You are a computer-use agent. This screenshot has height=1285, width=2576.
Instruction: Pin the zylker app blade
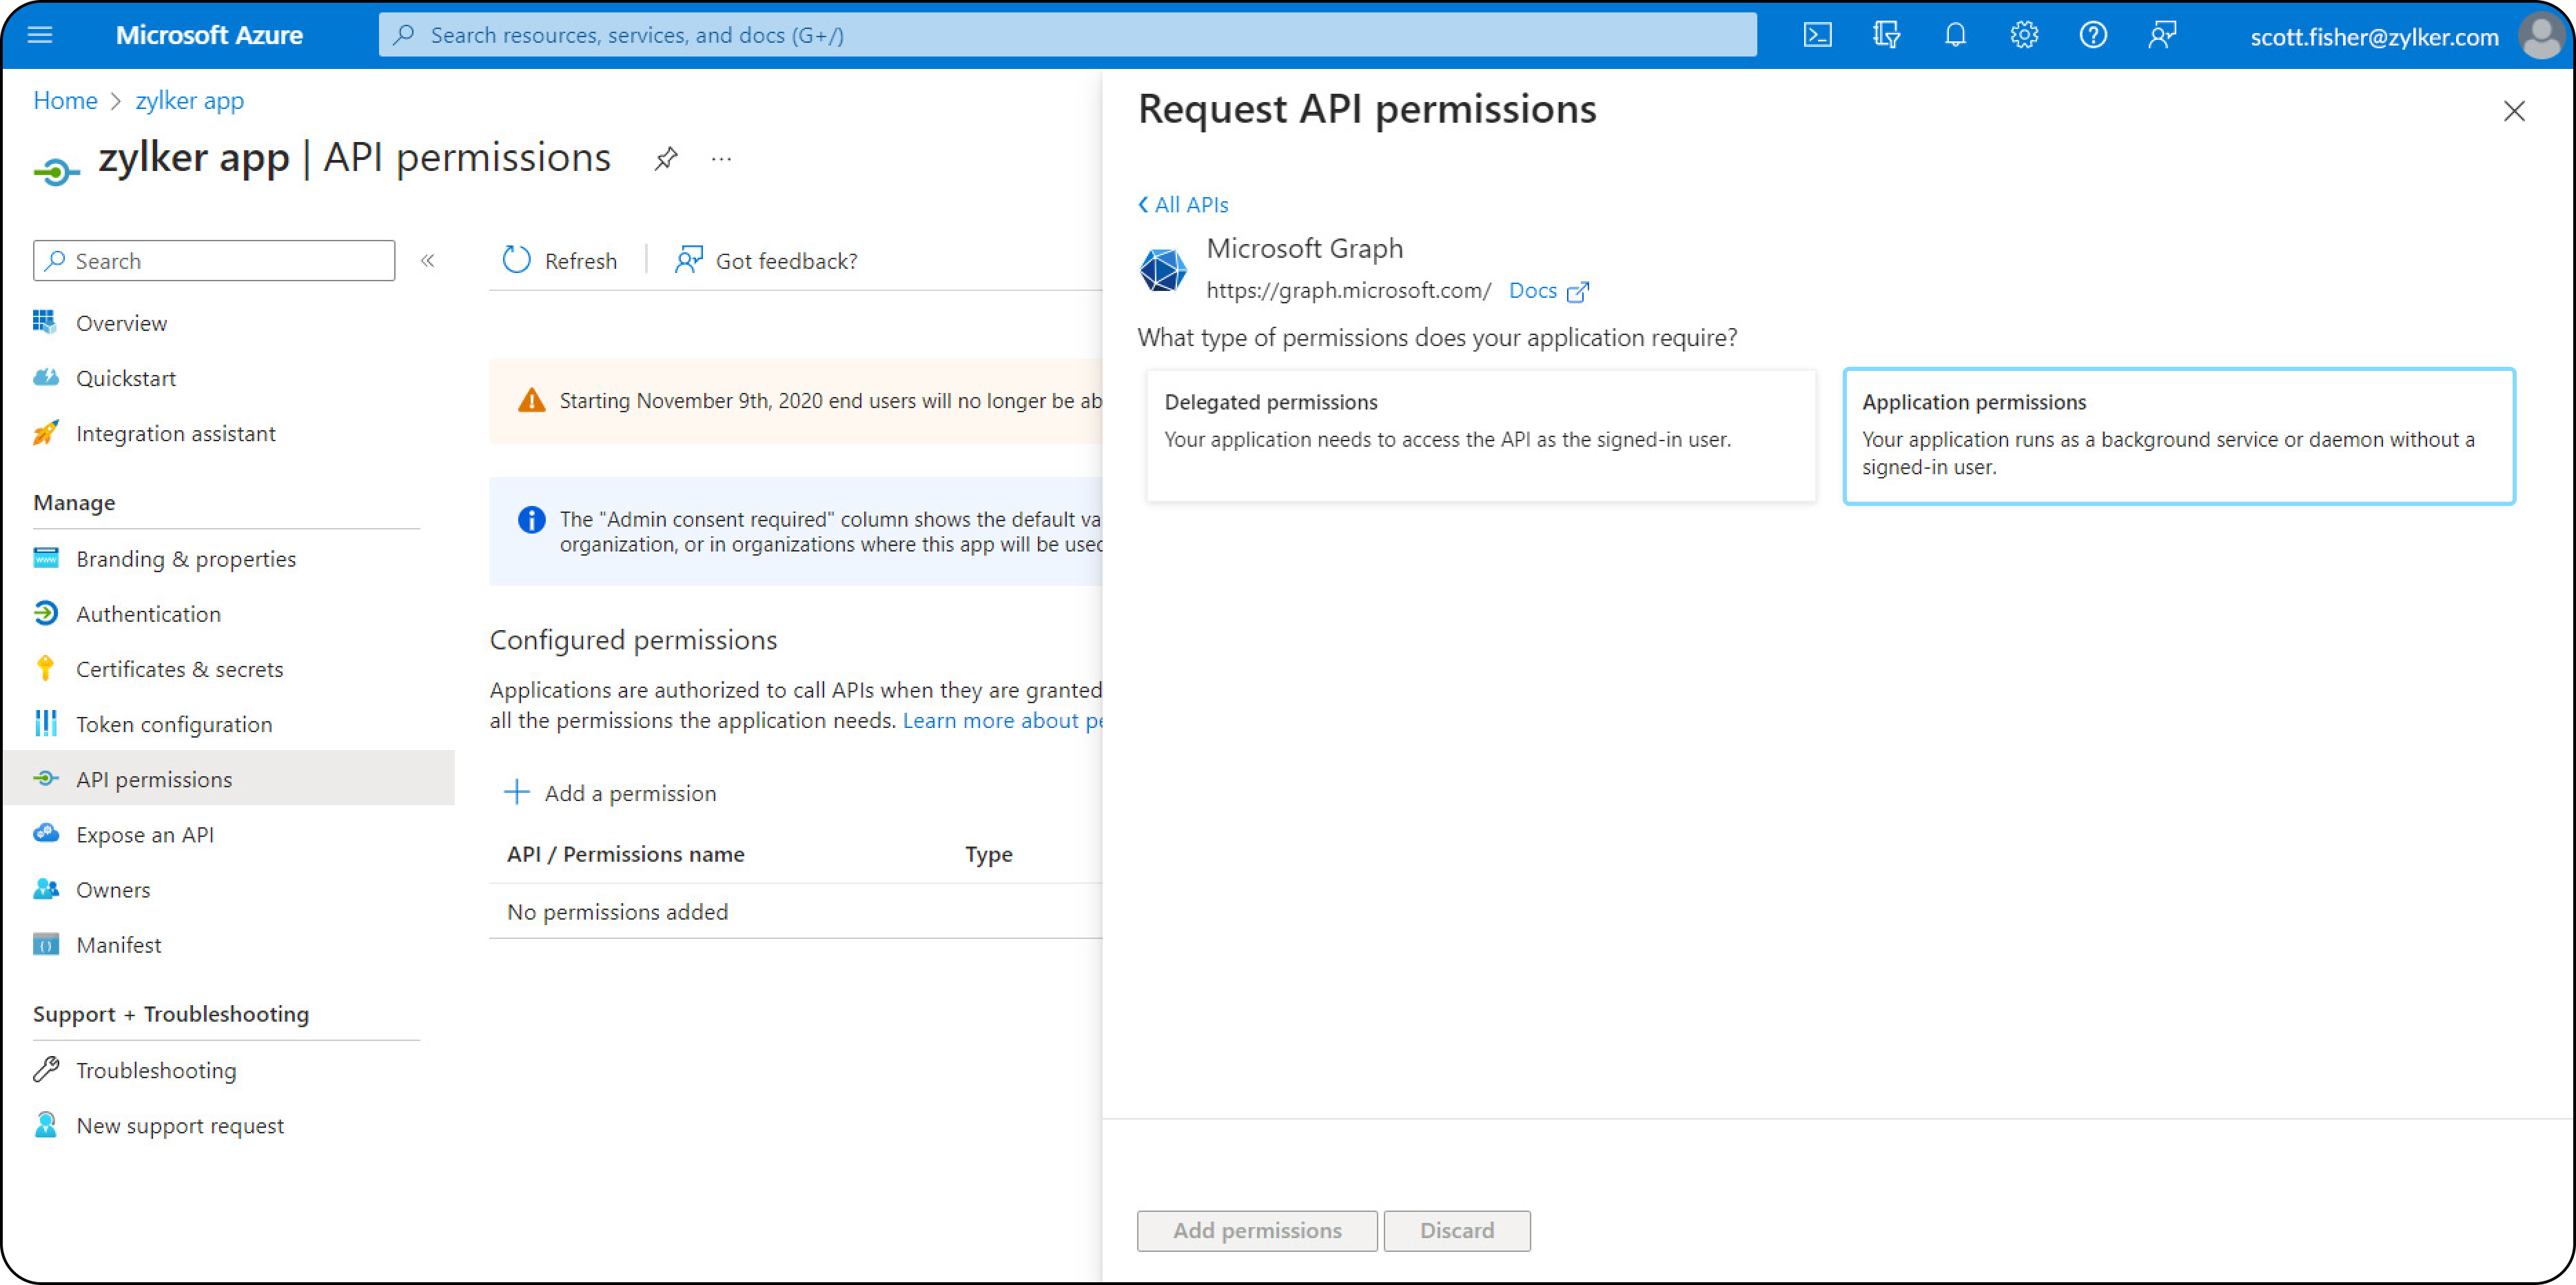(x=666, y=158)
